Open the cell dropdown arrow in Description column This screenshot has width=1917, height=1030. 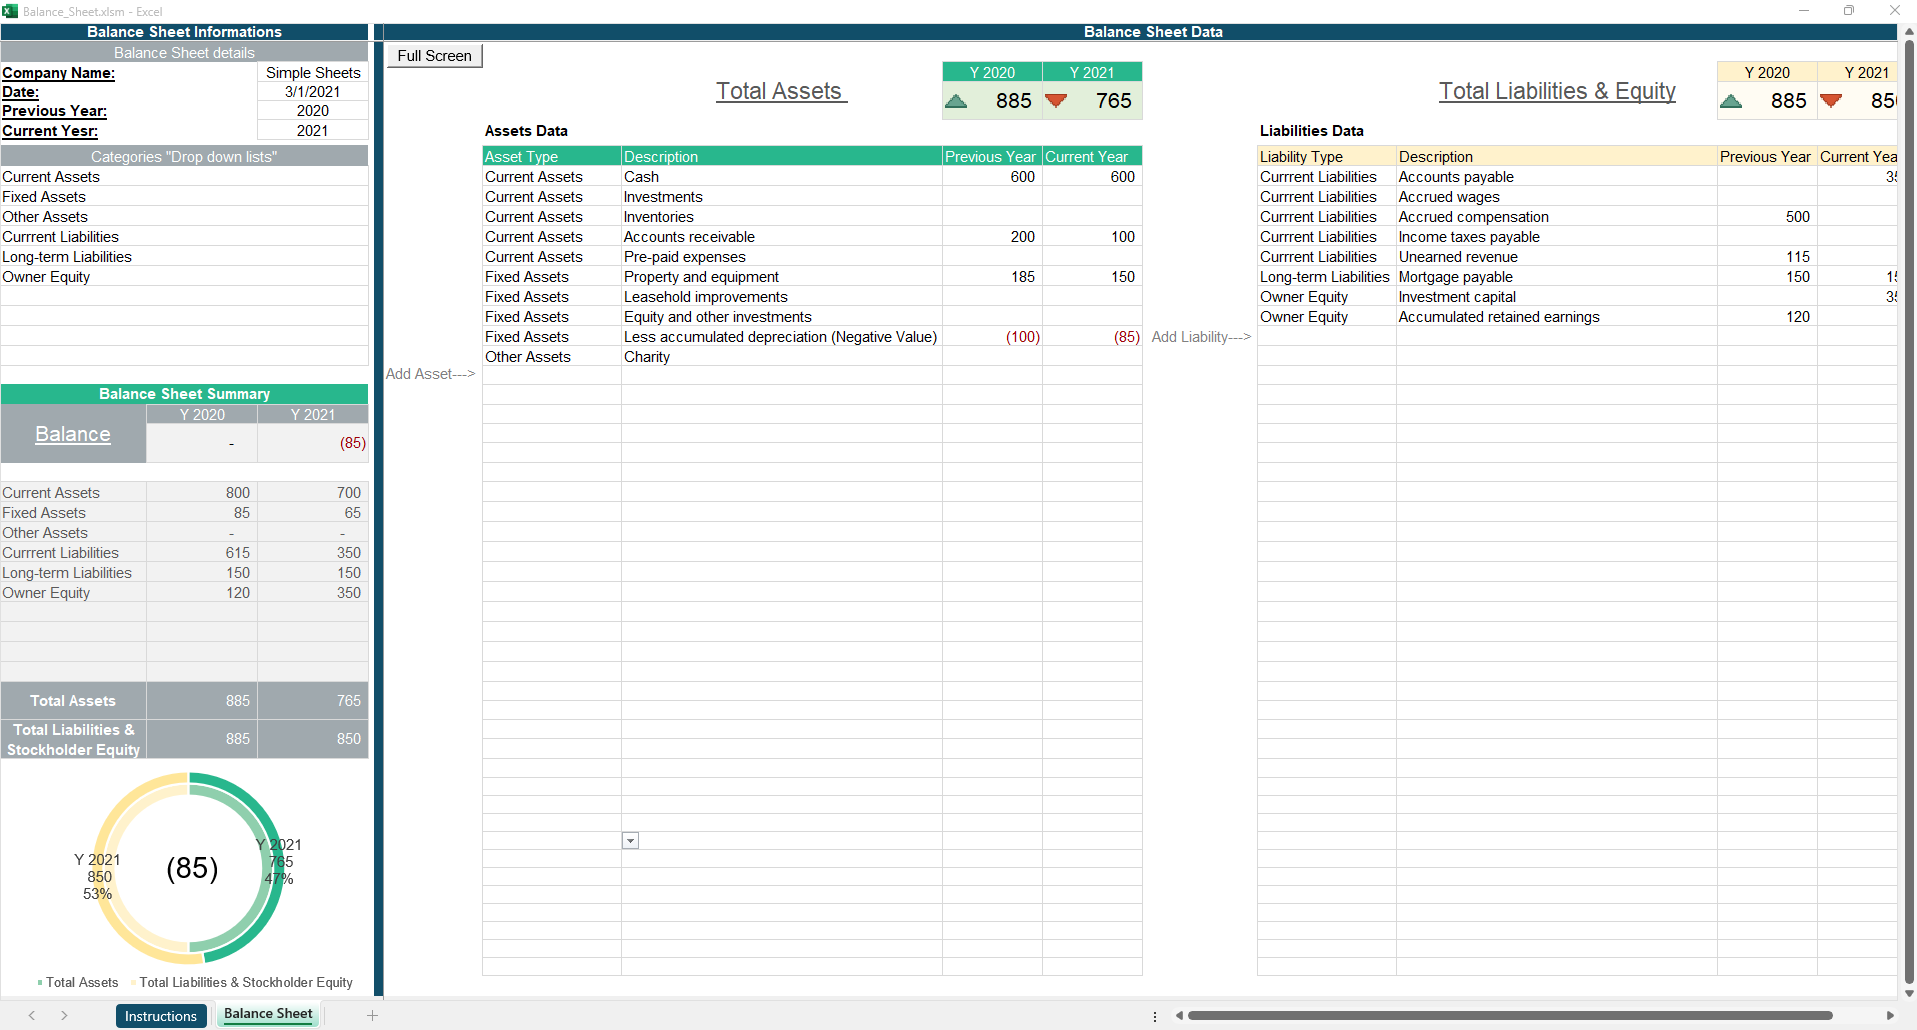point(630,841)
